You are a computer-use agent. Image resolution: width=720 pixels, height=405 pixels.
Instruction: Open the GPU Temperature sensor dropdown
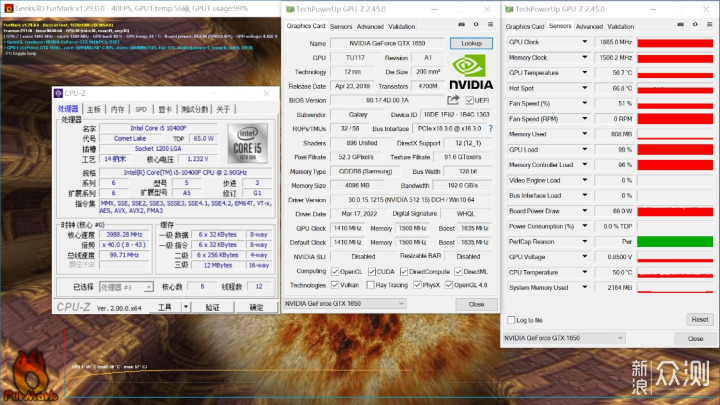tap(585, 73)
